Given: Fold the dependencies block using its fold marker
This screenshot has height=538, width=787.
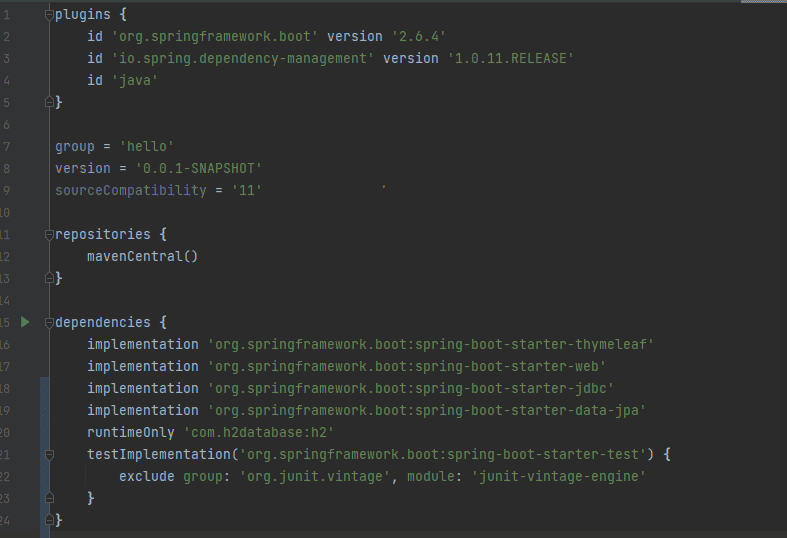Looking at the screenshot, I should click(x=48, y=322).
